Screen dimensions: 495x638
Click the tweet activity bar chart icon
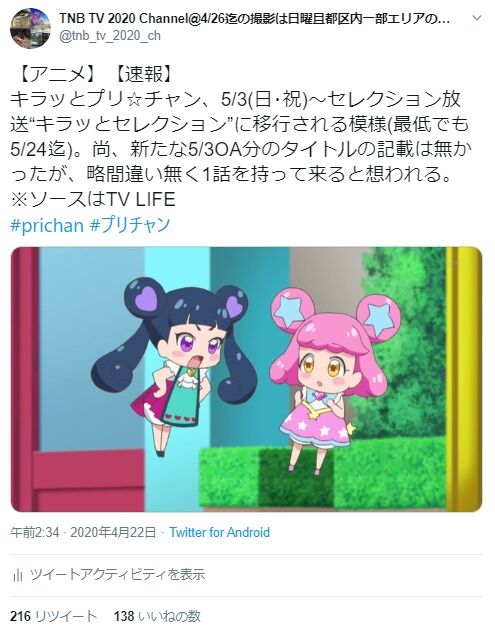click(x=17, y=575)
